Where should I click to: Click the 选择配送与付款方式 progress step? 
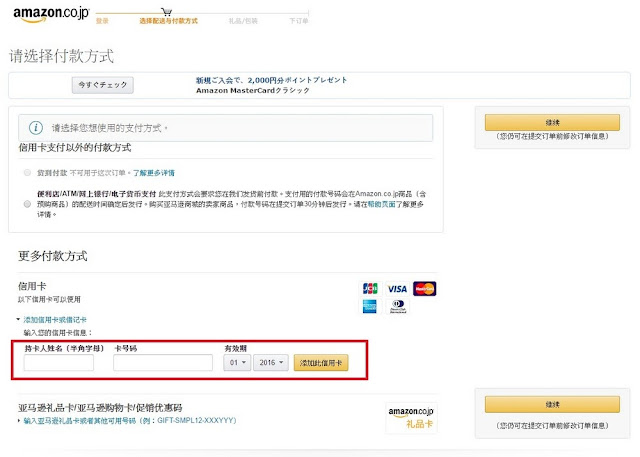click(x=169, y=21)
